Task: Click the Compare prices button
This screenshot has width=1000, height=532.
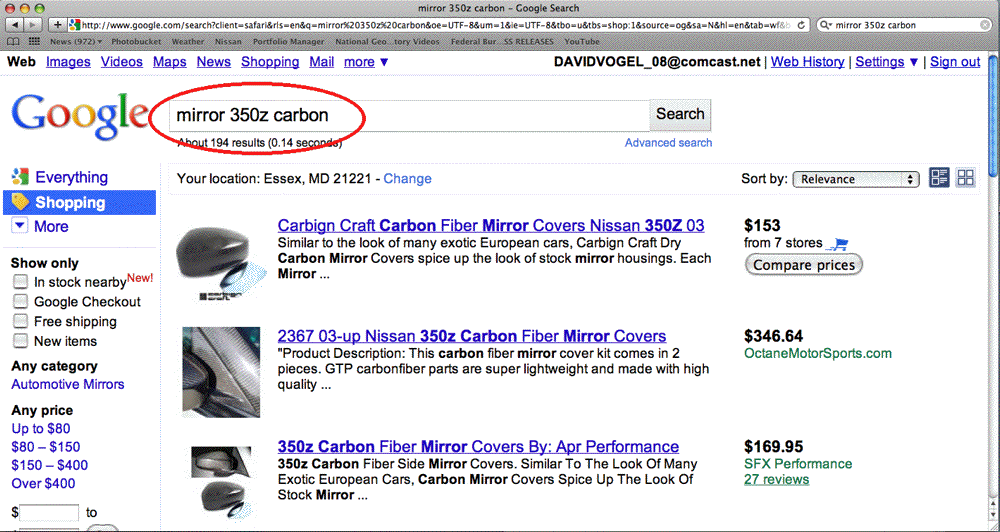Action: (804, 265)
